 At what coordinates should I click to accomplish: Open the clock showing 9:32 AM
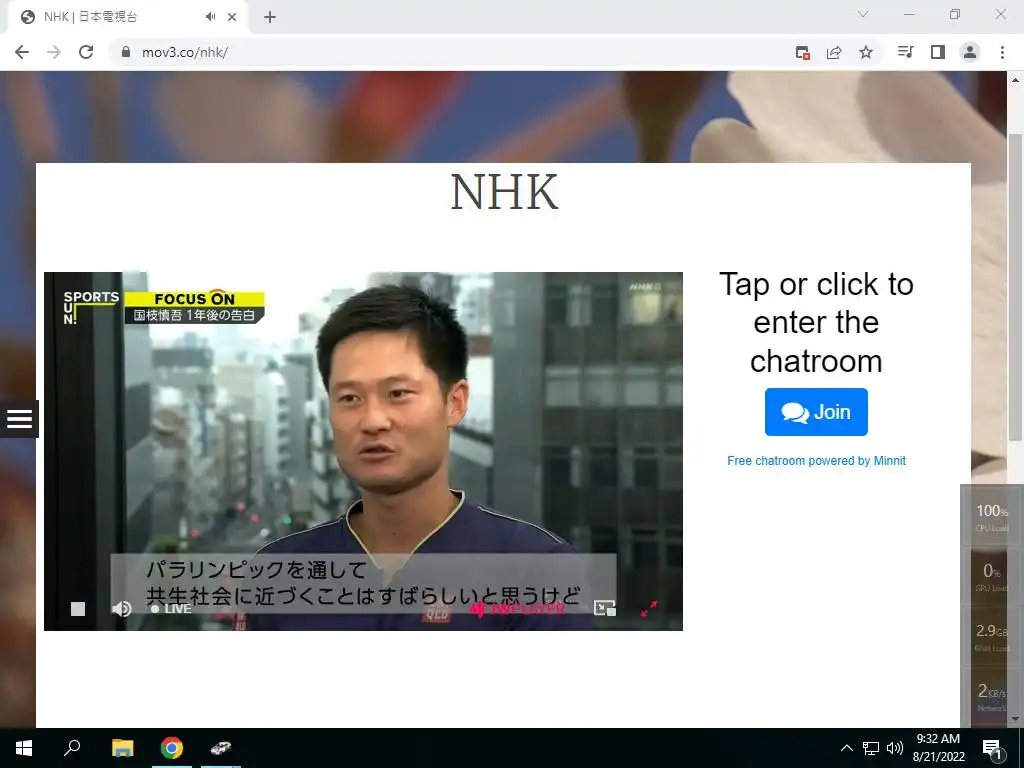click(x=938, y=748)
